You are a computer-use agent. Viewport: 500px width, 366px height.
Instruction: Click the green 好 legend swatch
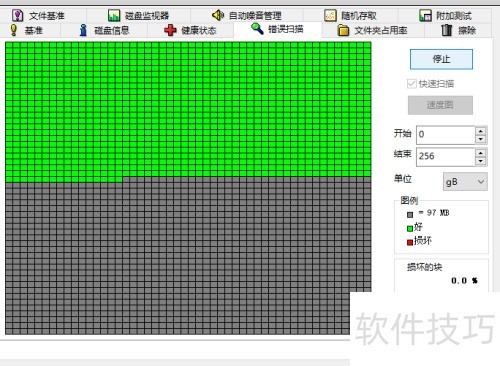click(x=410, y=228)
